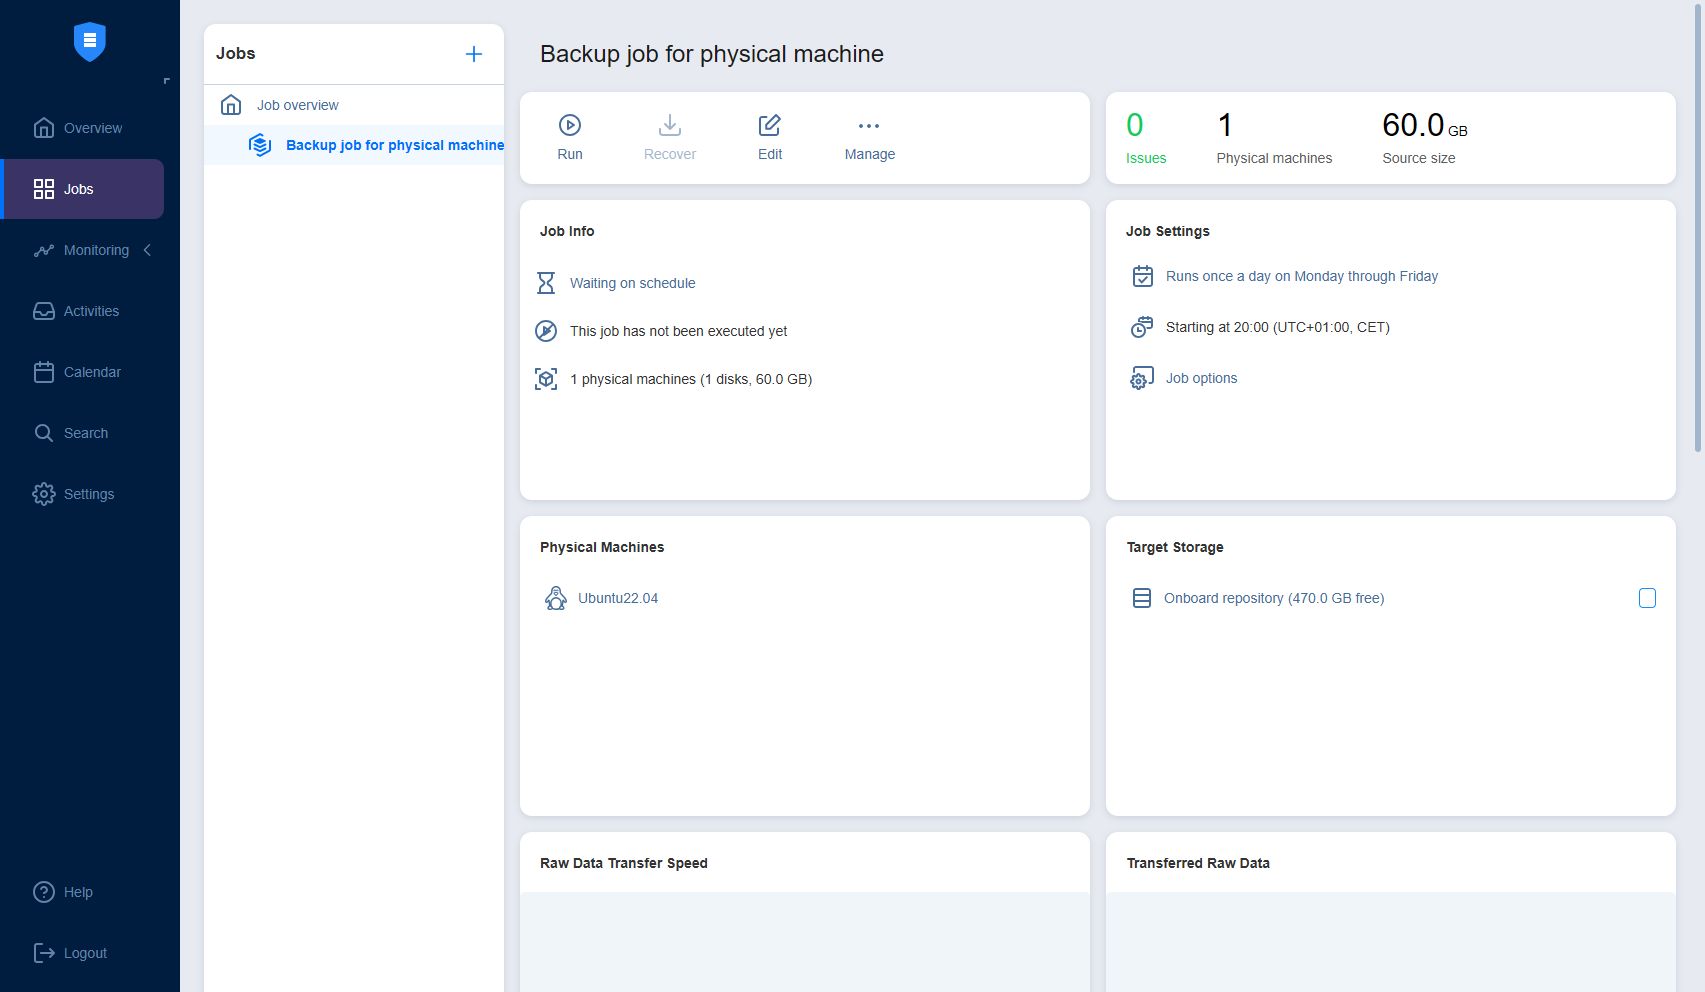The image size is (1705, 992).
Task: Open Settings from the sidebar
Action: (x=88, y=494)
